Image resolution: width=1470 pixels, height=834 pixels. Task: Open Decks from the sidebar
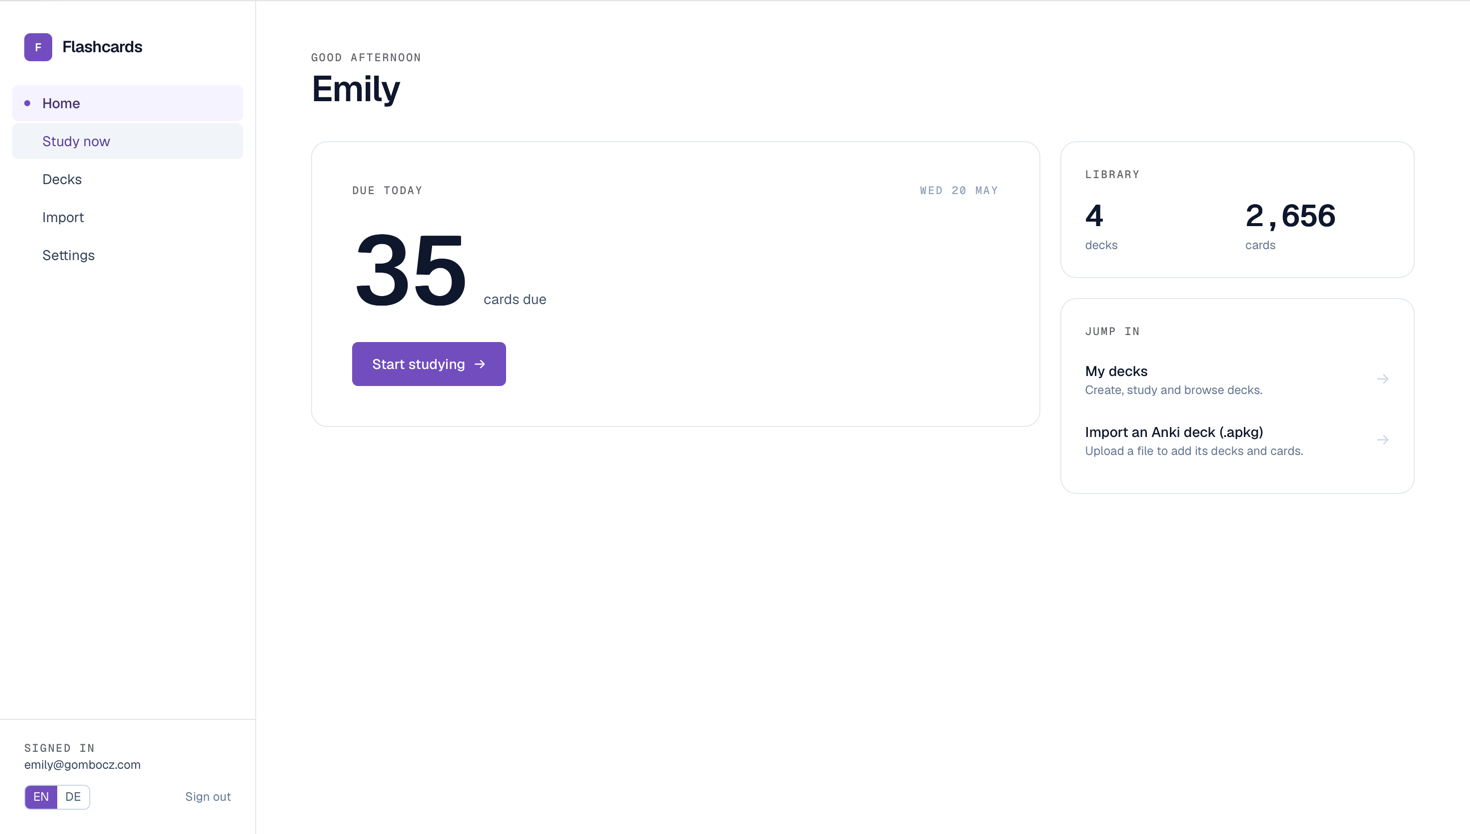127,179
